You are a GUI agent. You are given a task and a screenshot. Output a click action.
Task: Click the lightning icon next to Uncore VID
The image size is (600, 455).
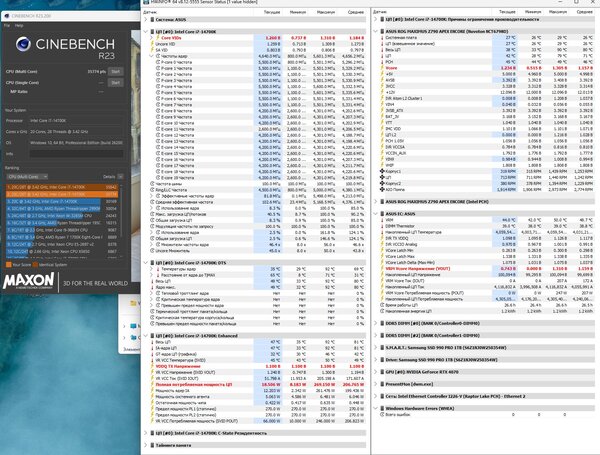click(152, 44)
